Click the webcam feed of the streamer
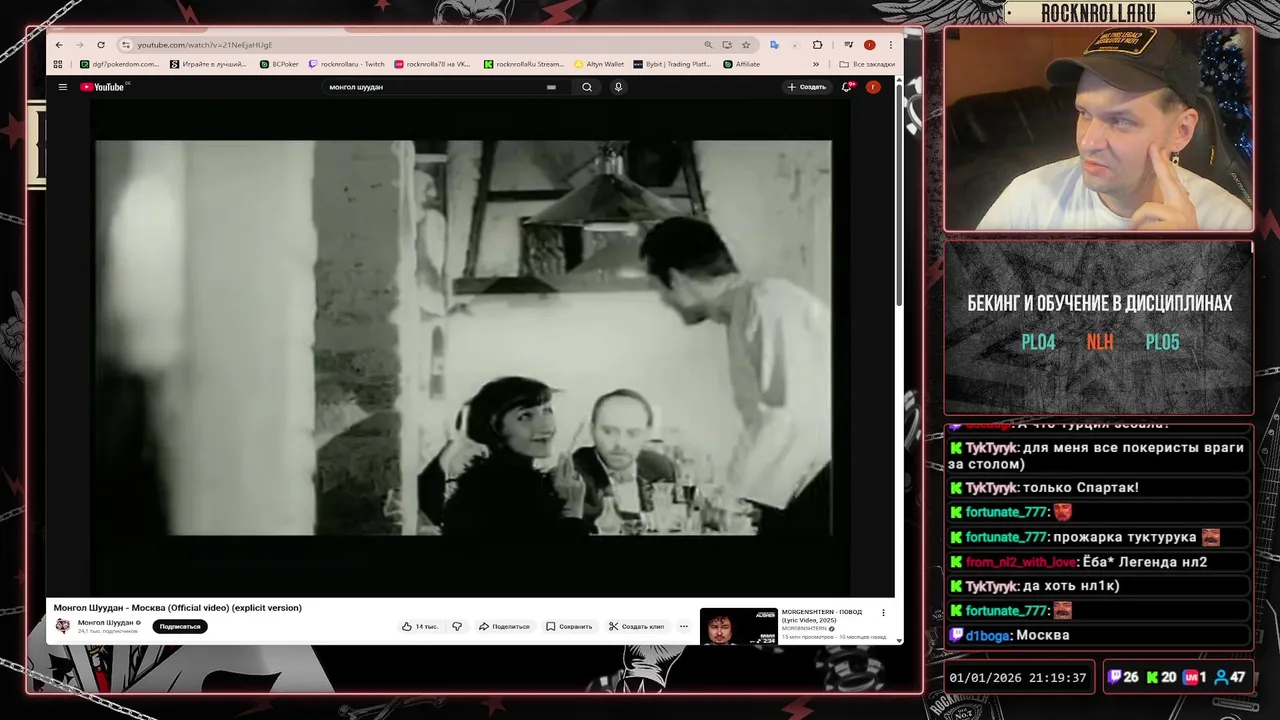The height and width of the screenshot is (720, 1280). pos(1099,129)
